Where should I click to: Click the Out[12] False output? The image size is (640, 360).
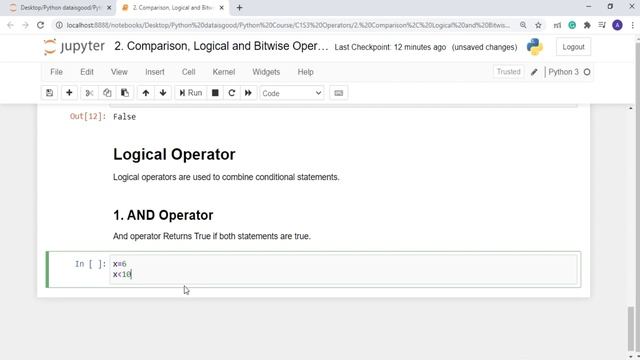coord(124,117)
